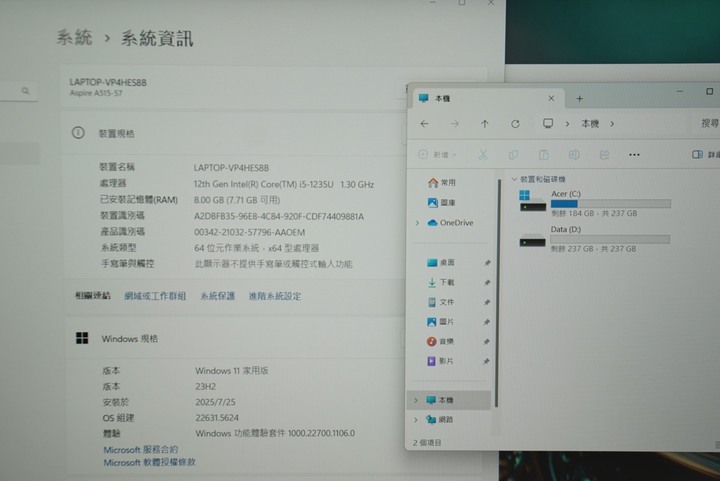
Task: Open 音樂 music quick access folder
Action: (x=441, y=341)
